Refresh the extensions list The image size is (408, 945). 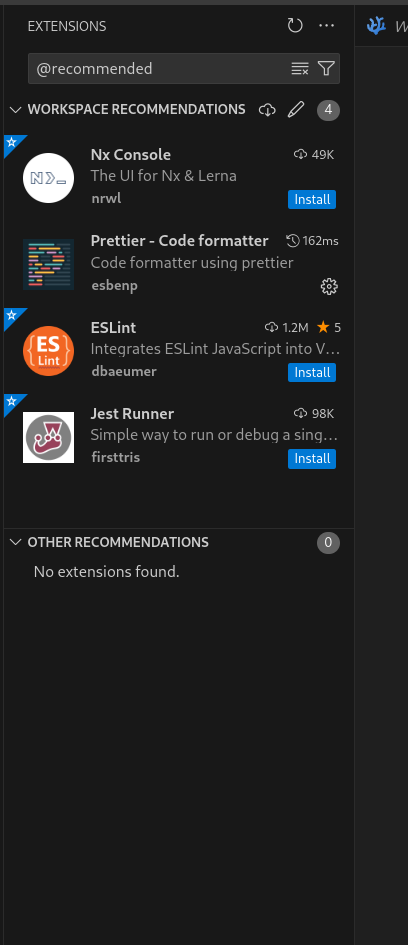pos(295,25)
